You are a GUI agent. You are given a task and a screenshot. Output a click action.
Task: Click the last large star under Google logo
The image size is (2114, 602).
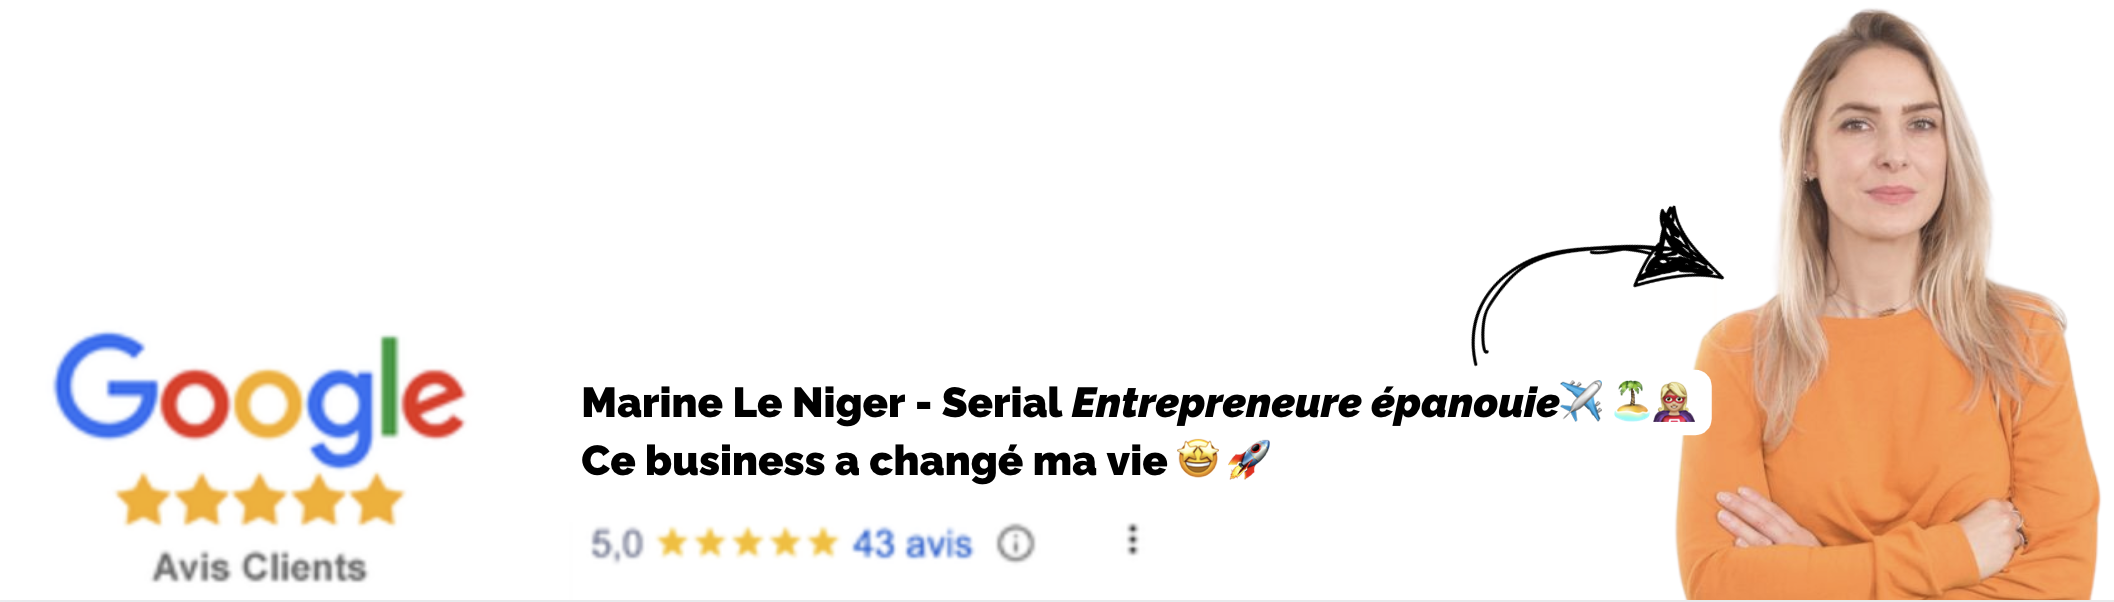378,500
